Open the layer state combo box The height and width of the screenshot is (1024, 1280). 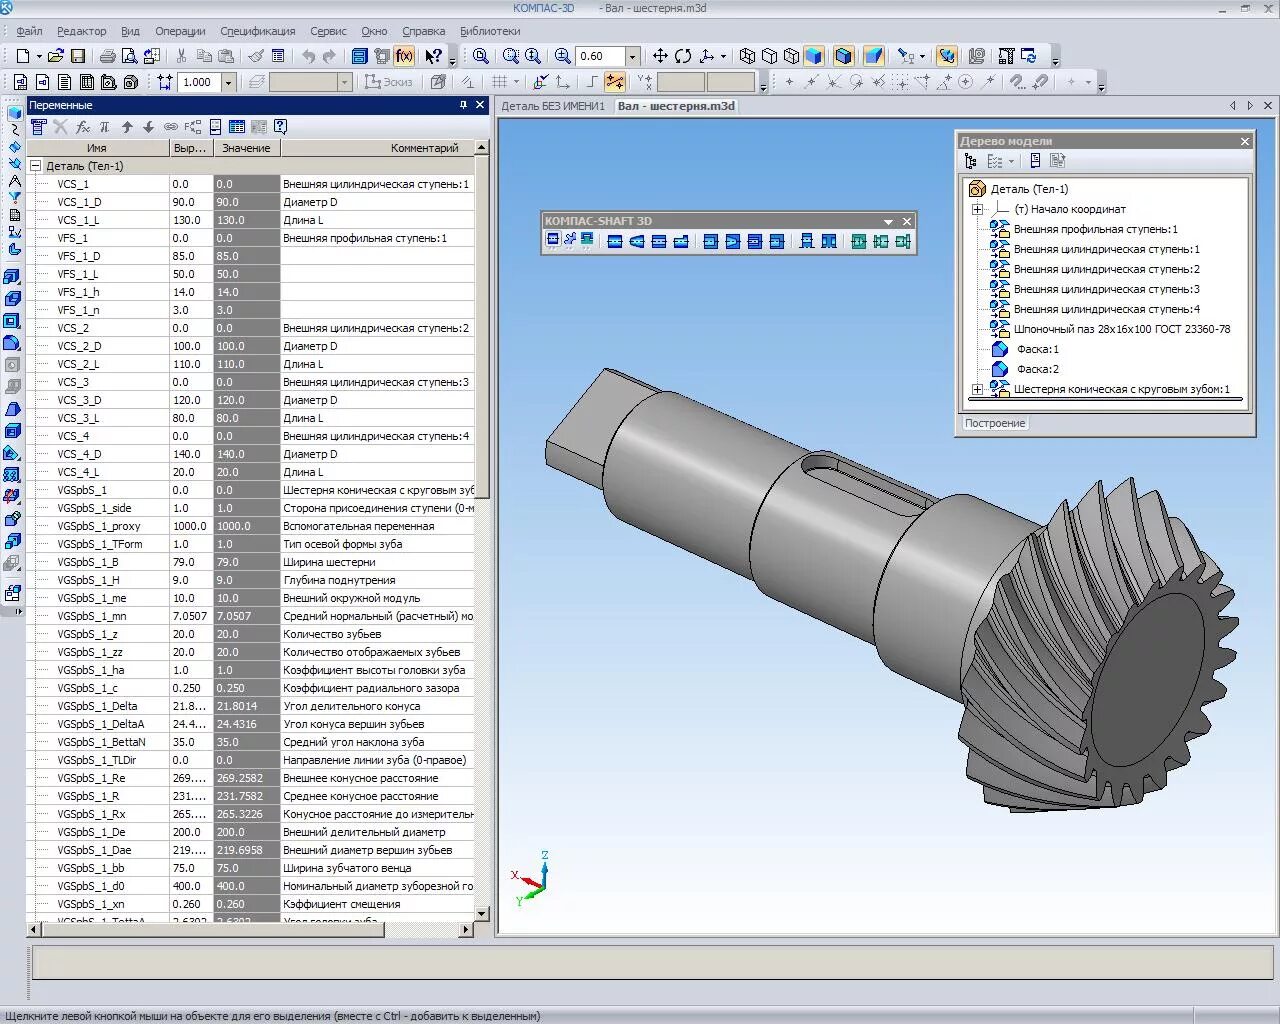(x=310, y=82)
